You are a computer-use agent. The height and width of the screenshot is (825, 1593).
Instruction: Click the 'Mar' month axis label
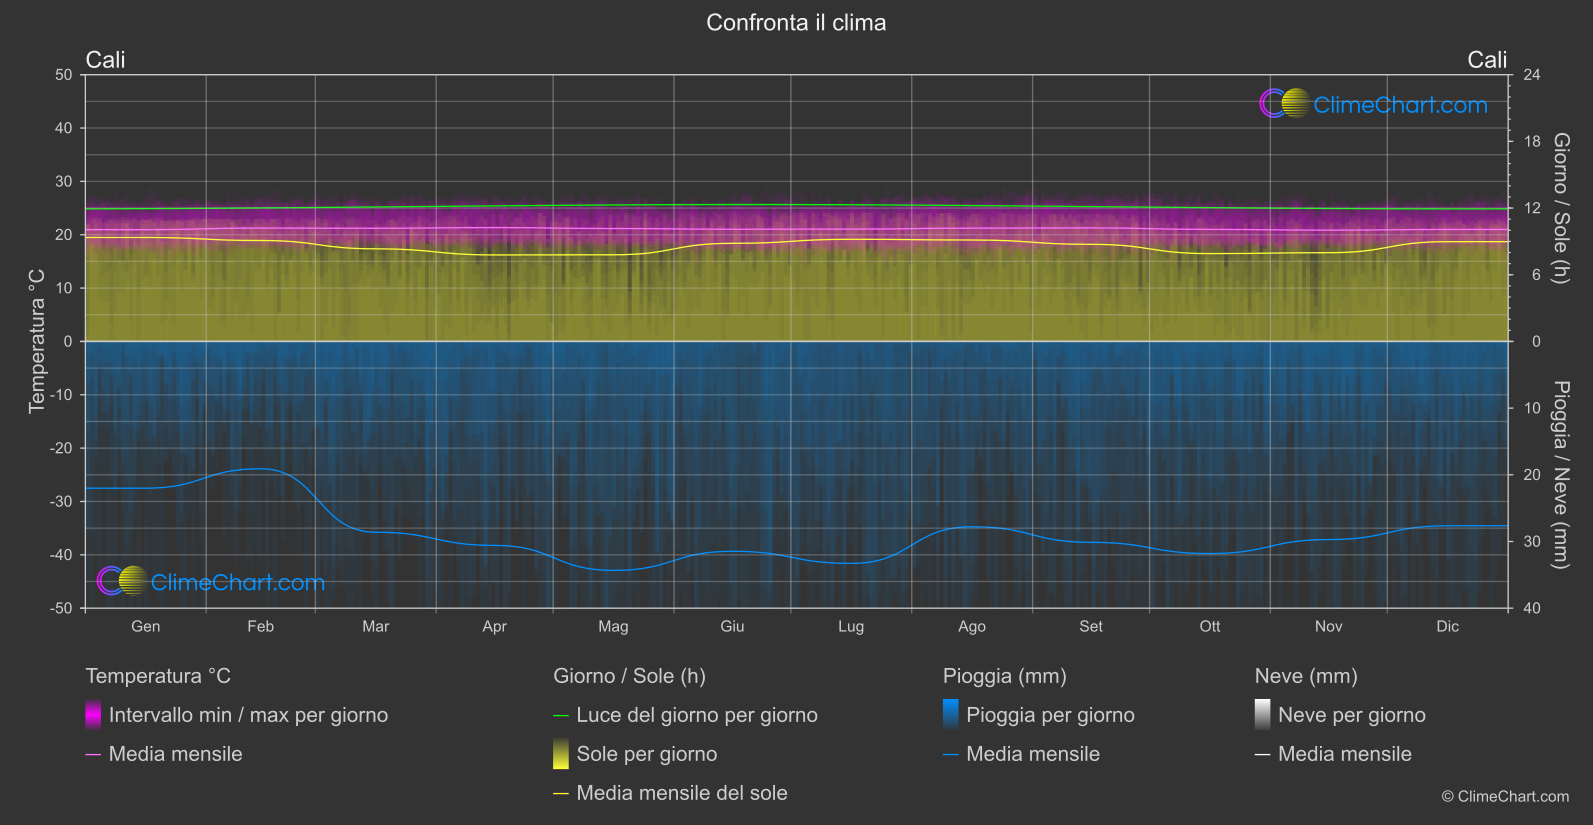pos(376,626)
